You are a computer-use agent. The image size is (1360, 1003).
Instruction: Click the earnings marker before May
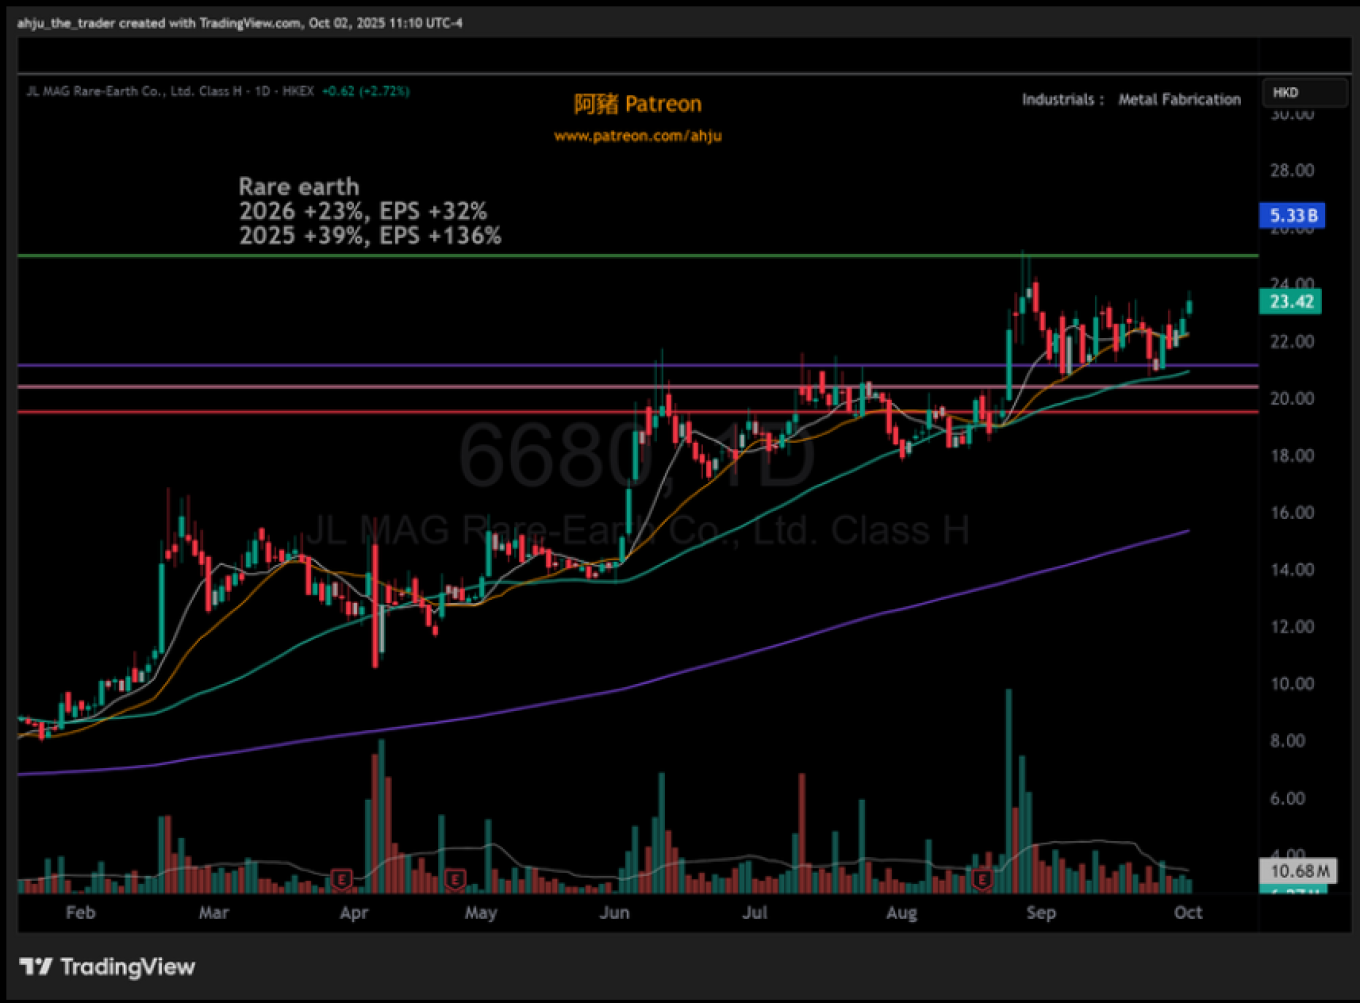[455, 880]
